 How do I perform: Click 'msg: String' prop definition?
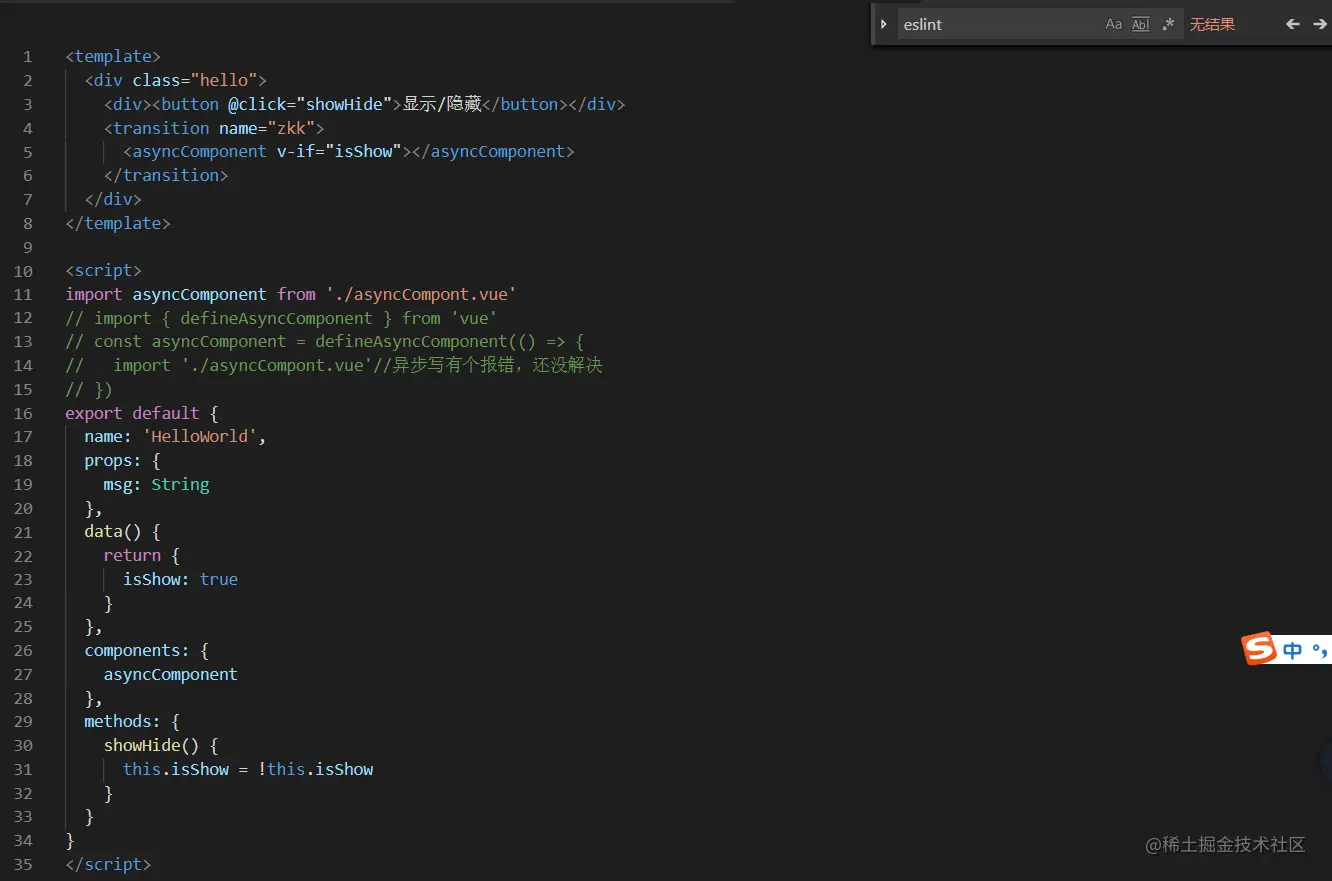coord(156,484)
